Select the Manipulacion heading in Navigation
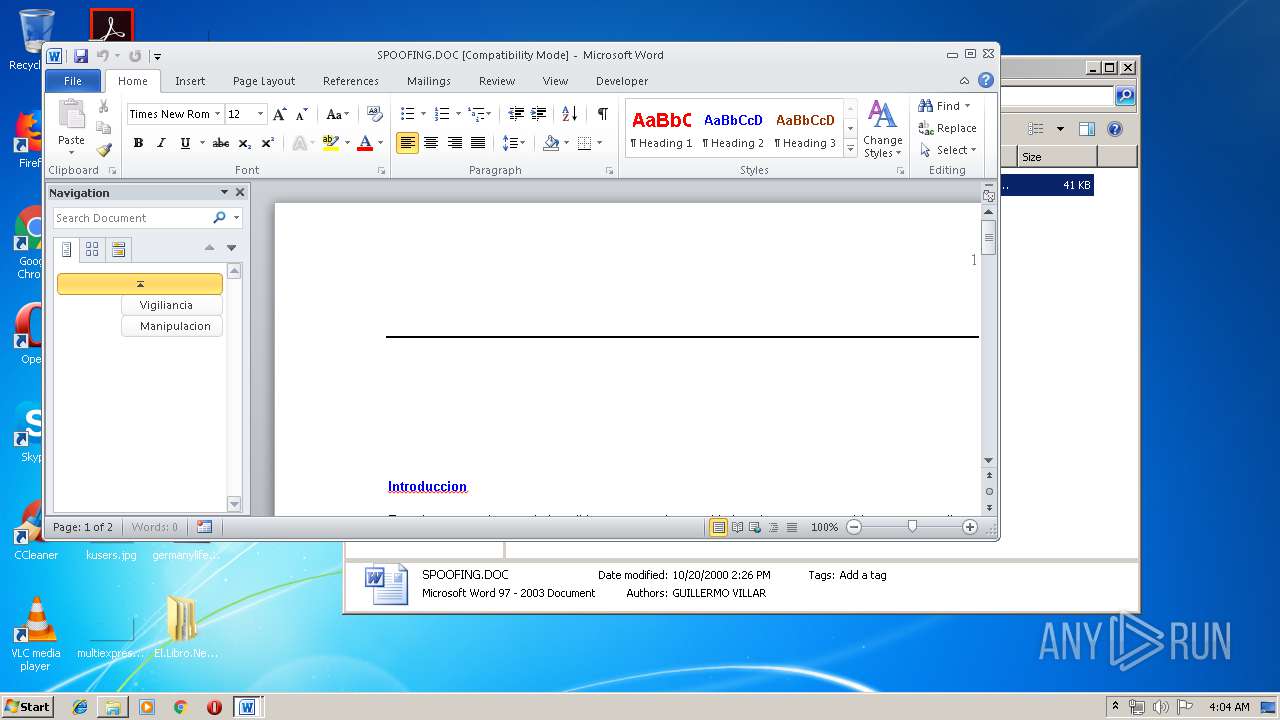The width and height of the screenshot is (1280, 720). [172, 327]
